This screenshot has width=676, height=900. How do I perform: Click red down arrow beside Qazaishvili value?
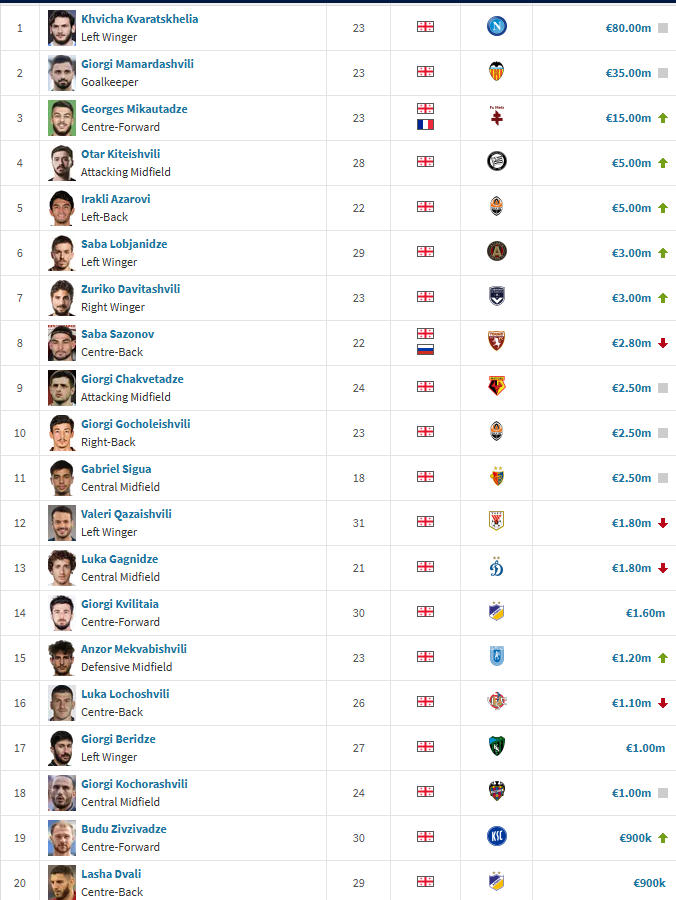click(662, 523)
